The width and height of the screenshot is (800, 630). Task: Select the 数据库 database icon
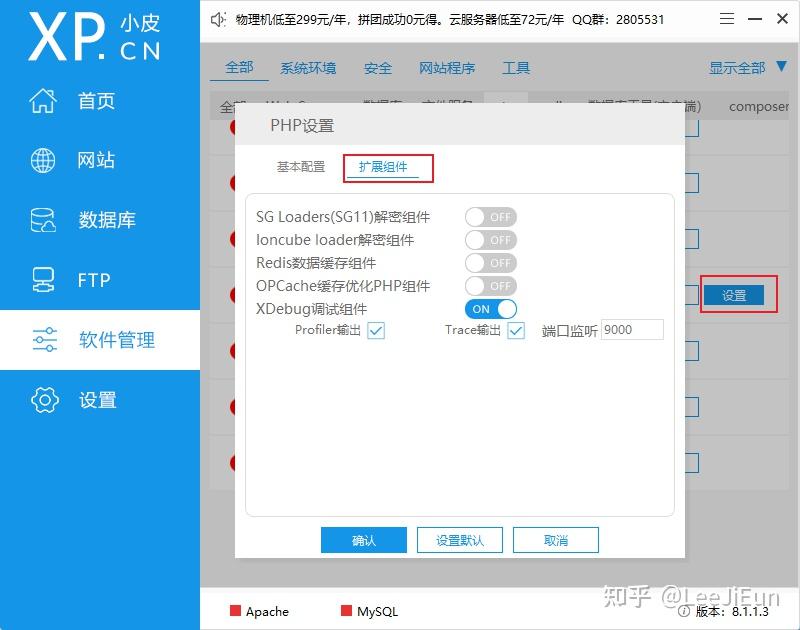tap(43, 220)
